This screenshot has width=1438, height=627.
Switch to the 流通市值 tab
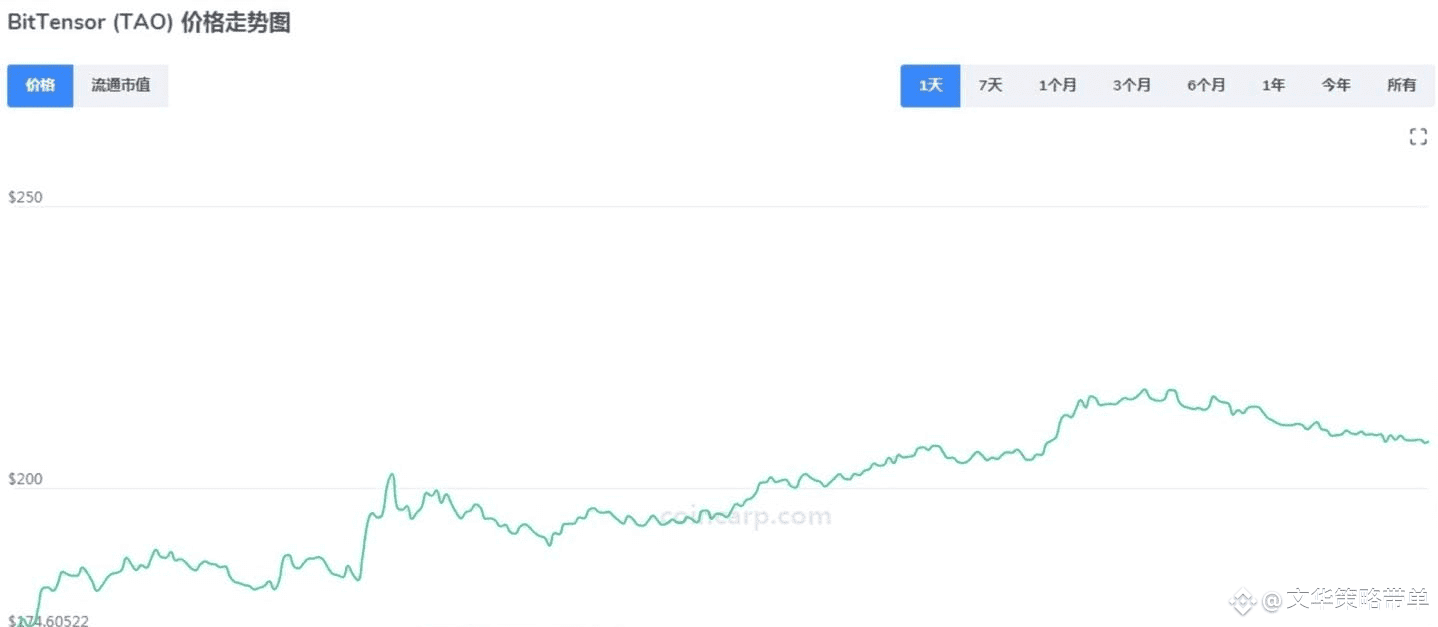[x=121, y=86]
